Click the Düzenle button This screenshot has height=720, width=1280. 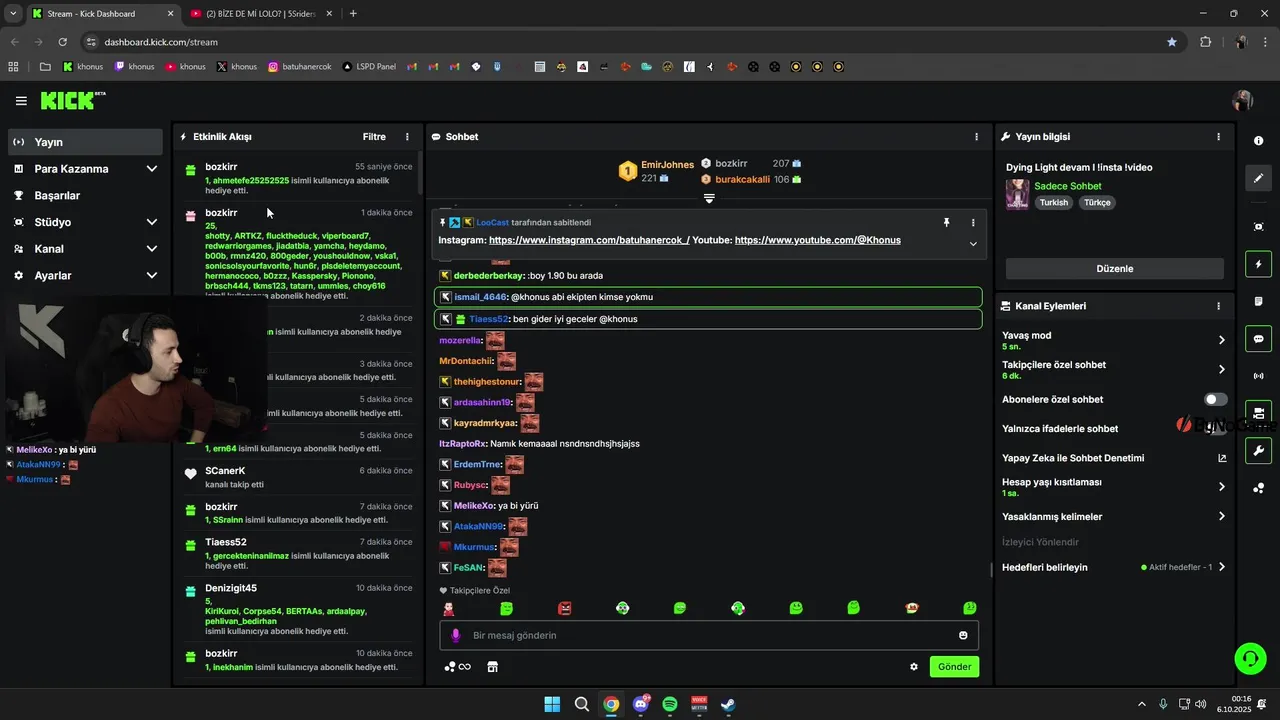tap(1114, 269)
